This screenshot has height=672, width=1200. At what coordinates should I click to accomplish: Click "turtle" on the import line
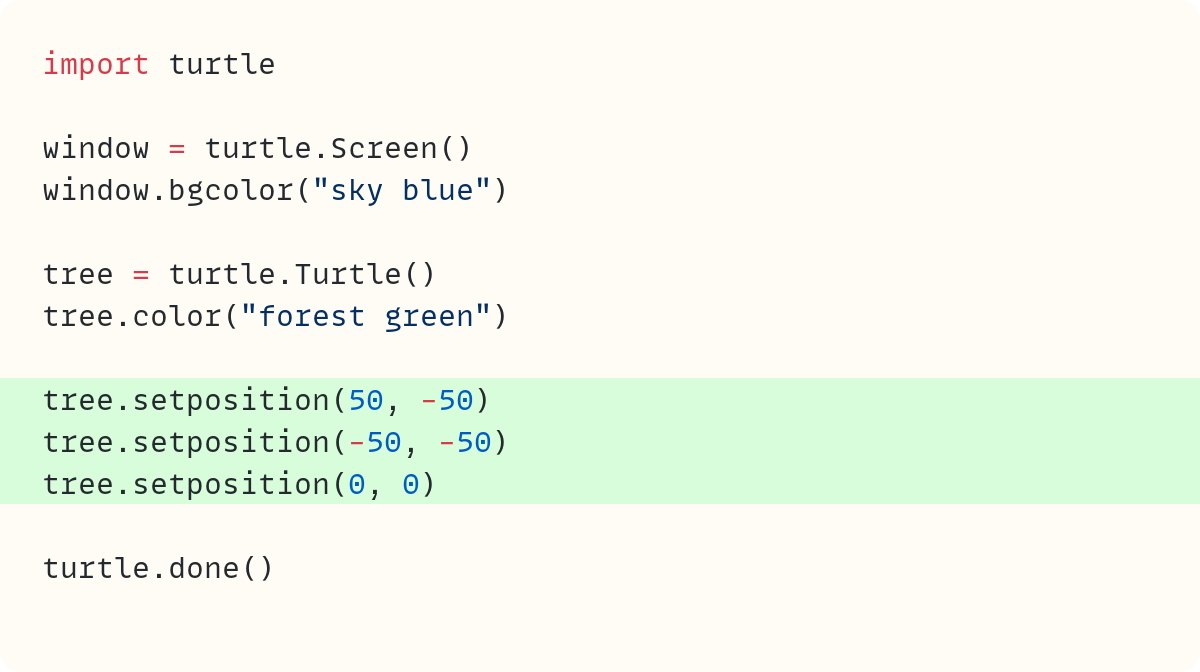(x=222, y=65)
